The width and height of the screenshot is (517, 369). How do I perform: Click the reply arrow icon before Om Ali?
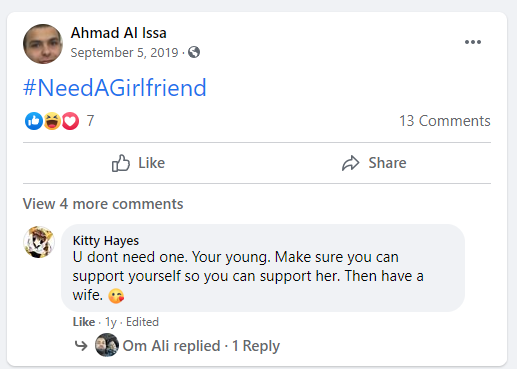click(81, 345)
